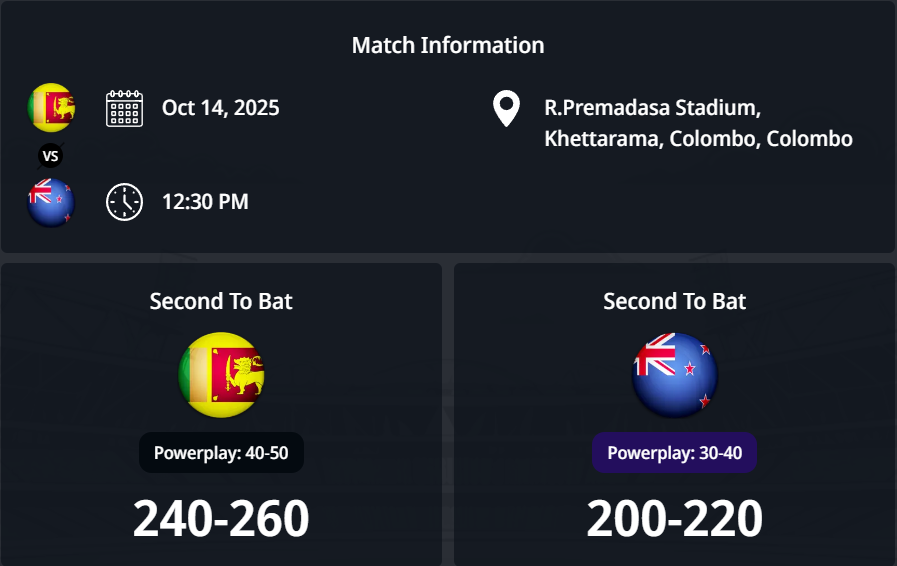Select the large New Zealand flag
The width and height of the screenshot is (897, 566).
point(675,375)
